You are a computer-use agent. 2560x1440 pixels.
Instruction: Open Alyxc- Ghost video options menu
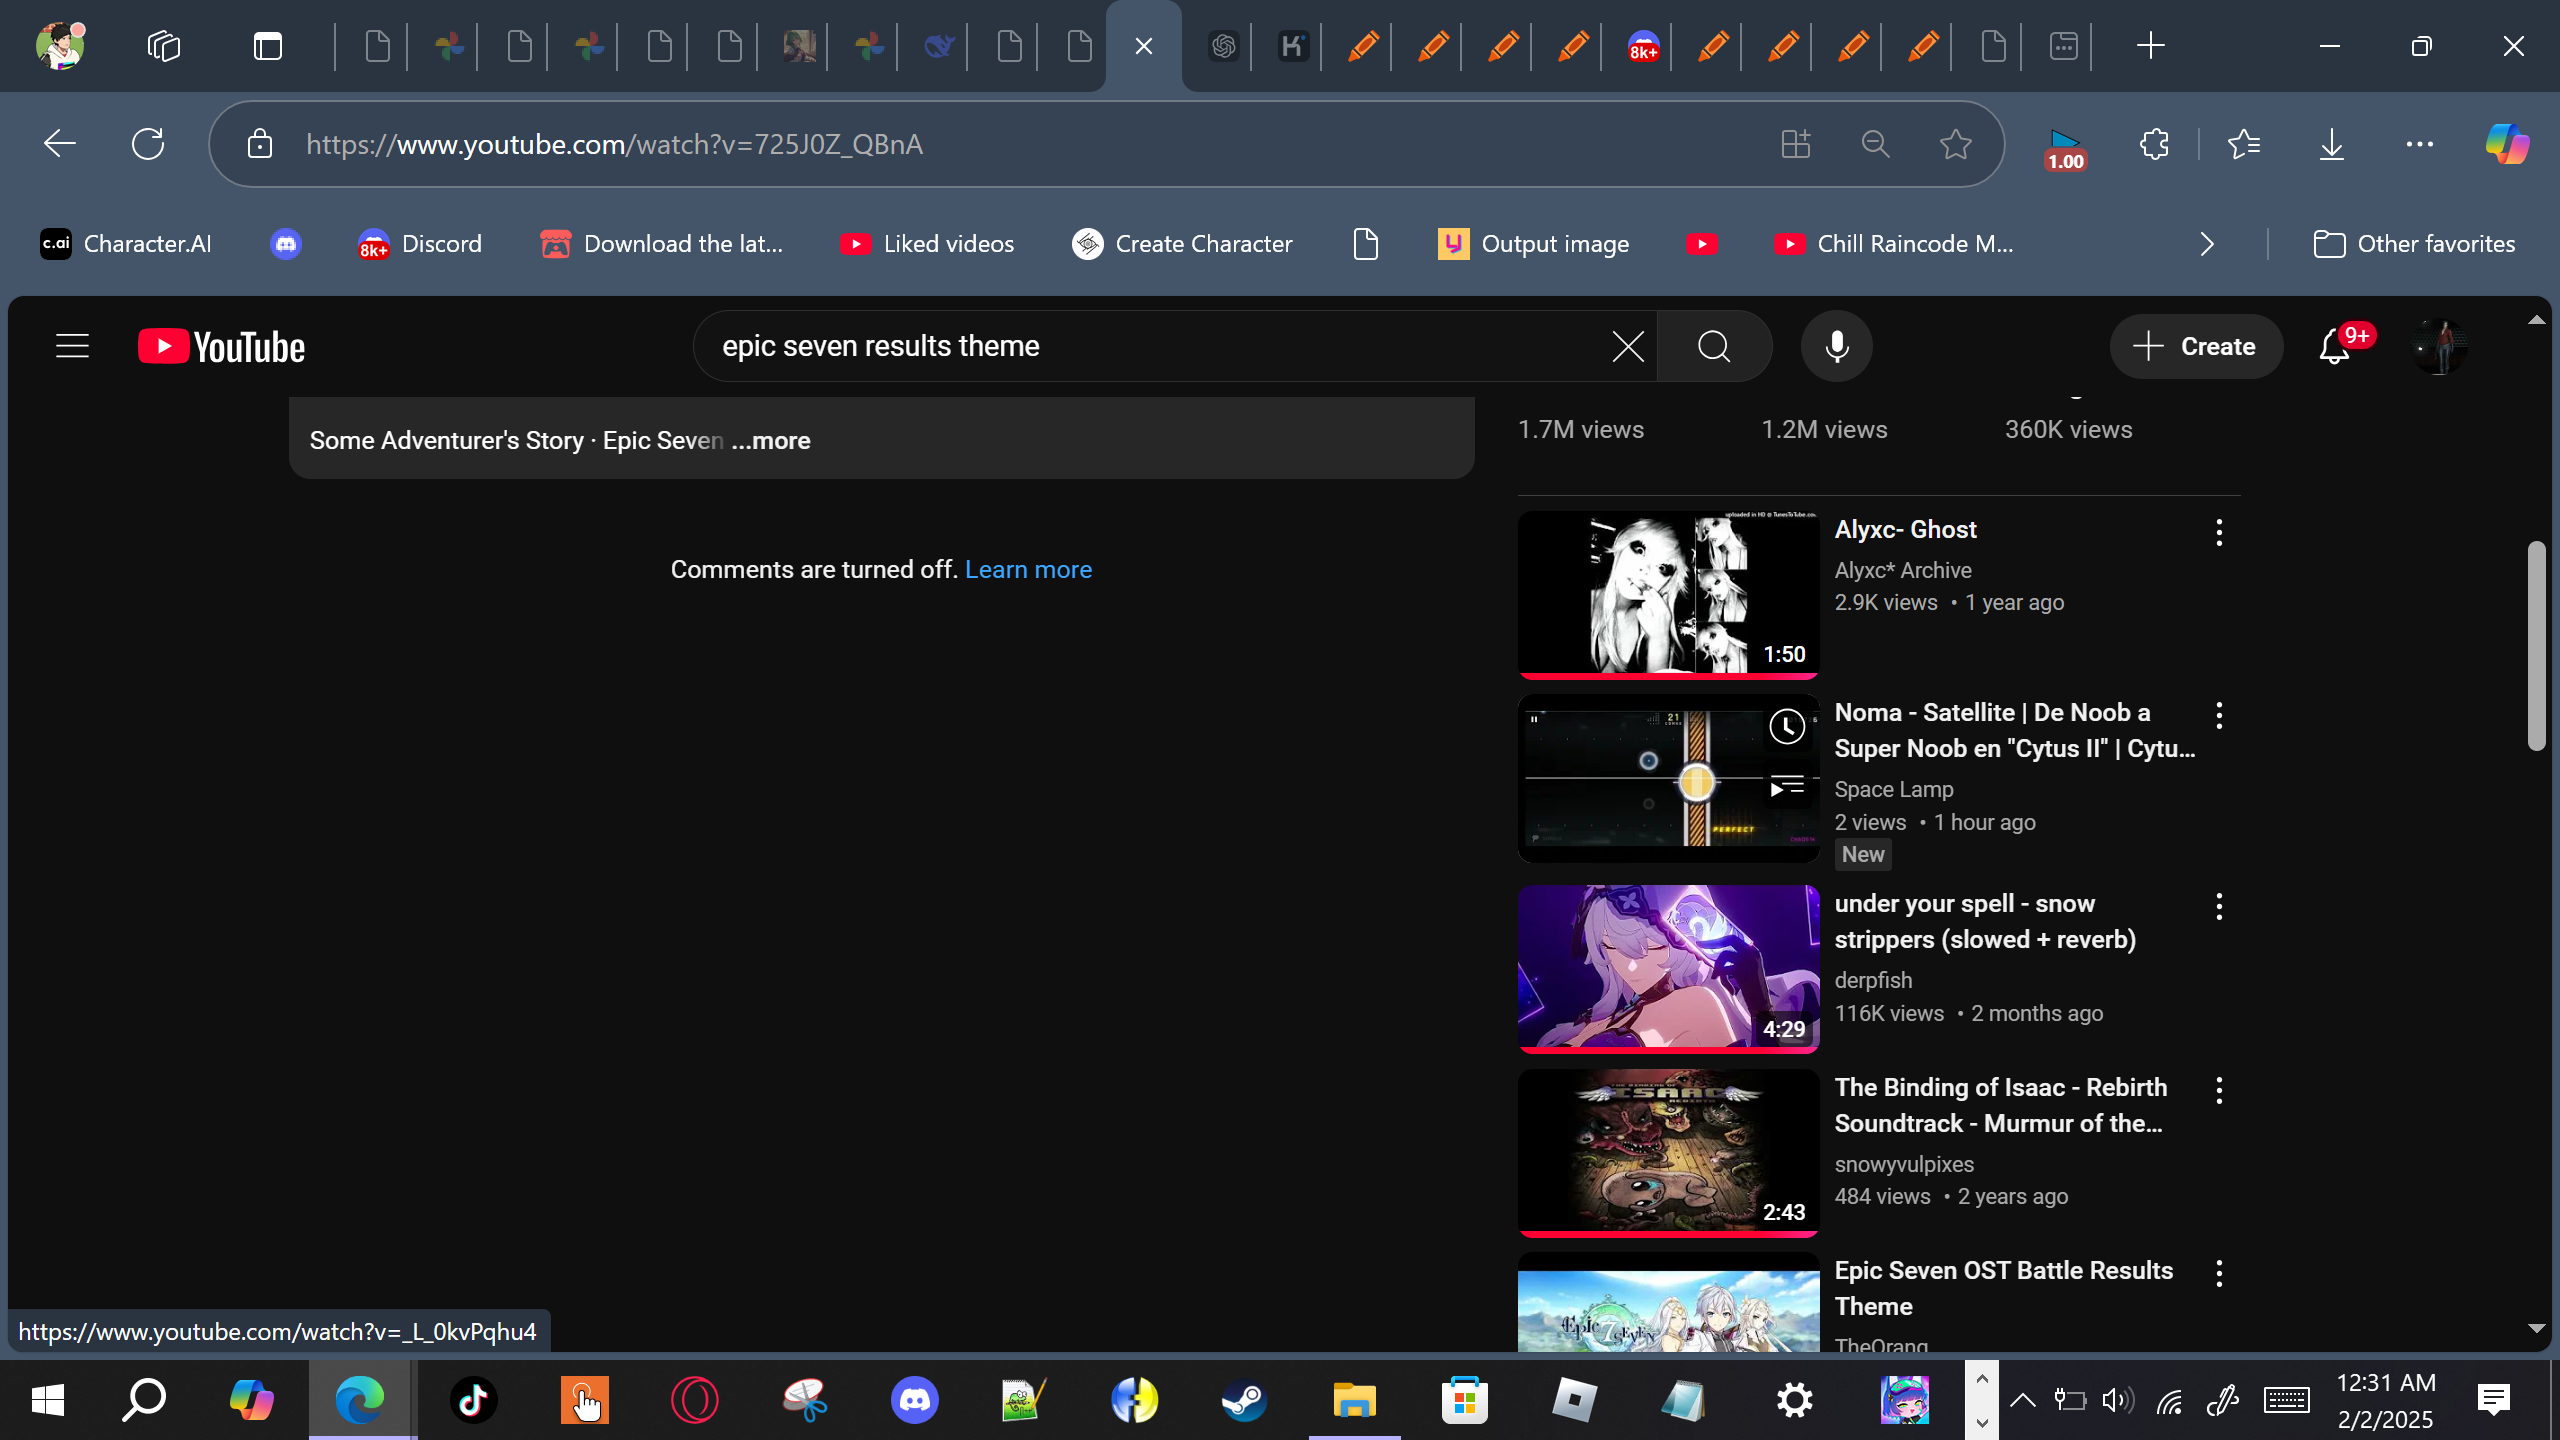(2219, 532)
